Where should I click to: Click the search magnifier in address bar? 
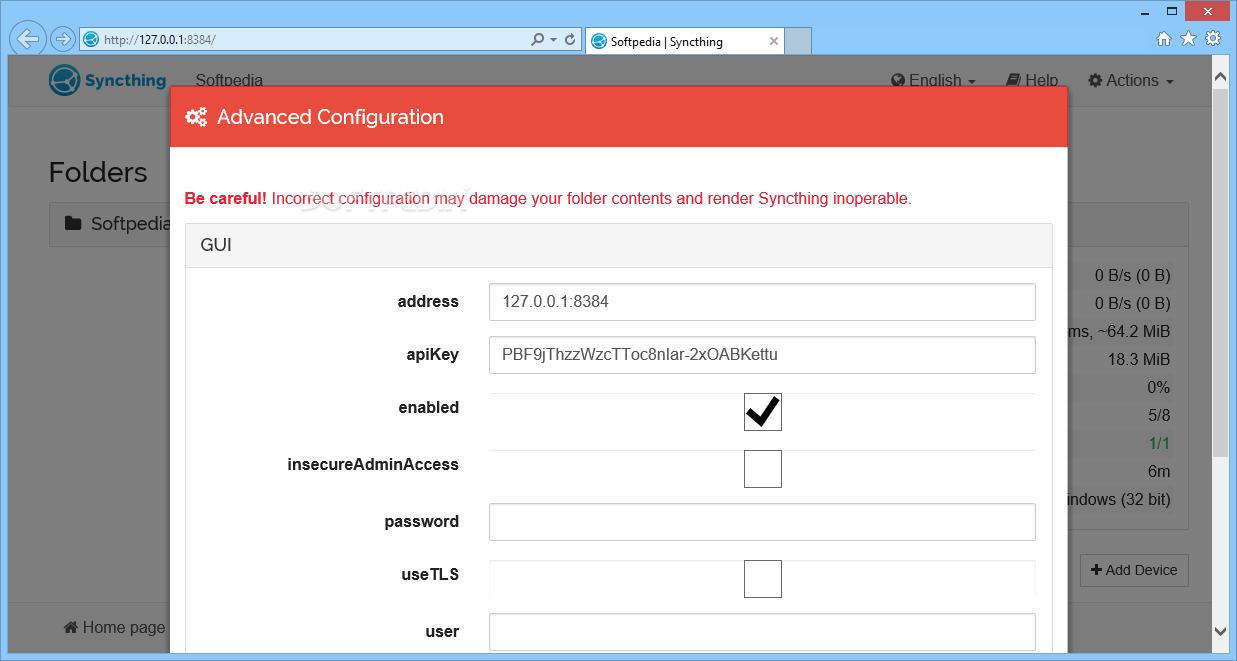538,39
